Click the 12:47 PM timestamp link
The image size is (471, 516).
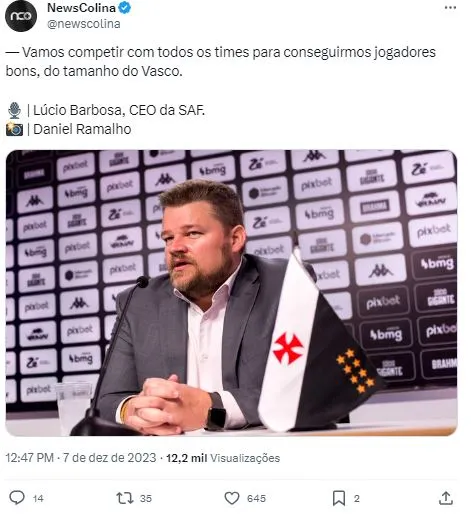(29, 458)
